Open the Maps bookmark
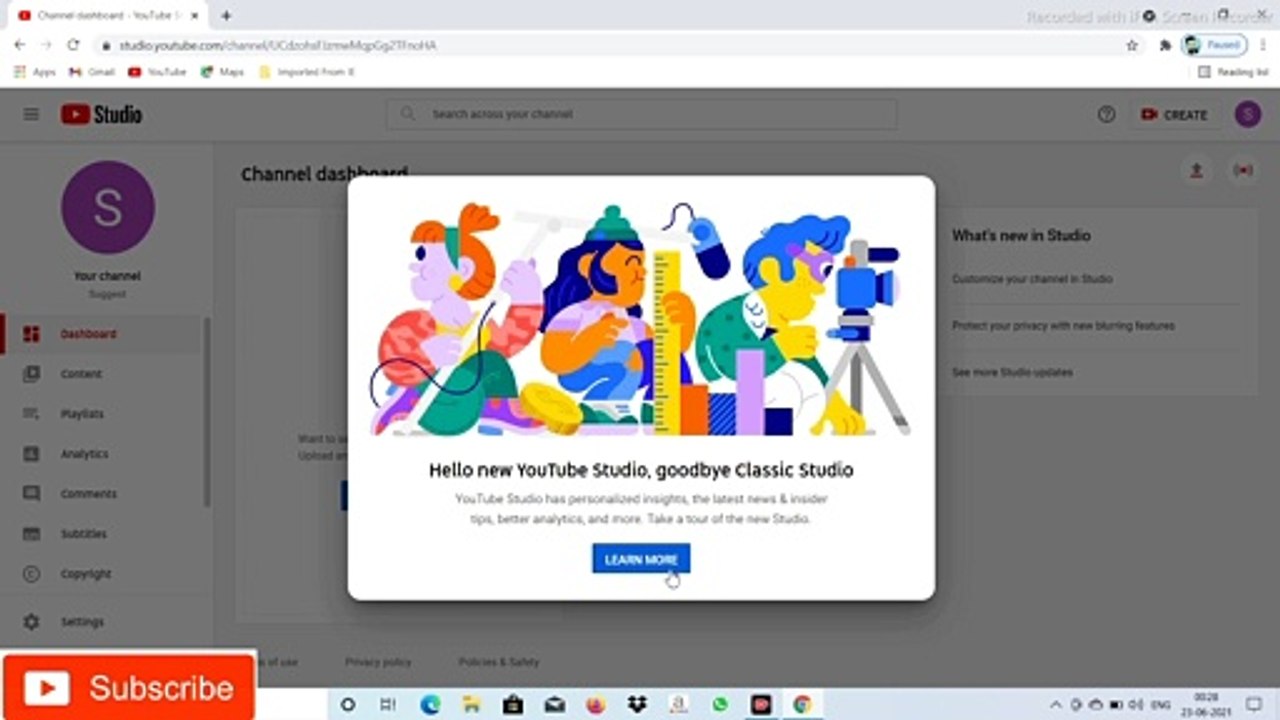This screenshot has width=1280, height=720. (x=222, y=72)
